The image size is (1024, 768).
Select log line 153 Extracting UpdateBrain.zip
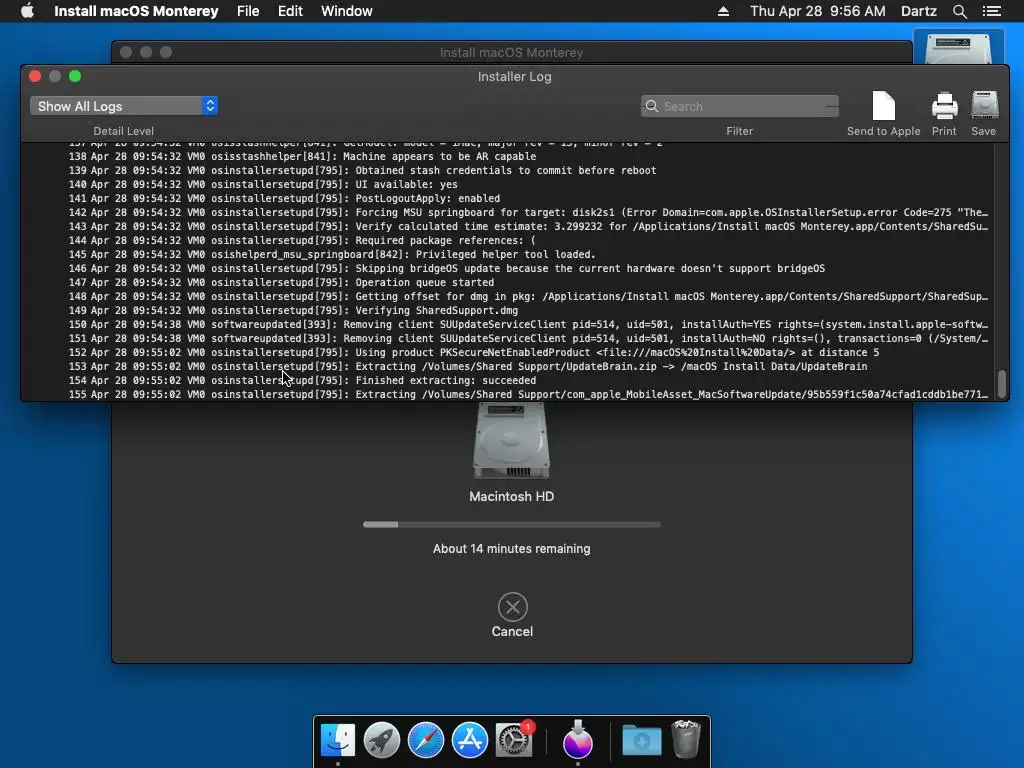coord(509,366)
